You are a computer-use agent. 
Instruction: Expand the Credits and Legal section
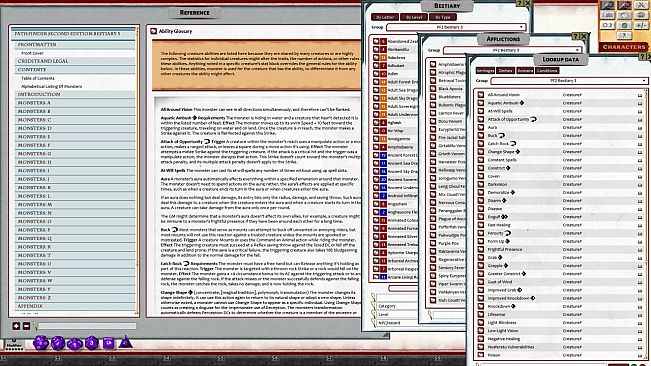[x=75, y=61]
